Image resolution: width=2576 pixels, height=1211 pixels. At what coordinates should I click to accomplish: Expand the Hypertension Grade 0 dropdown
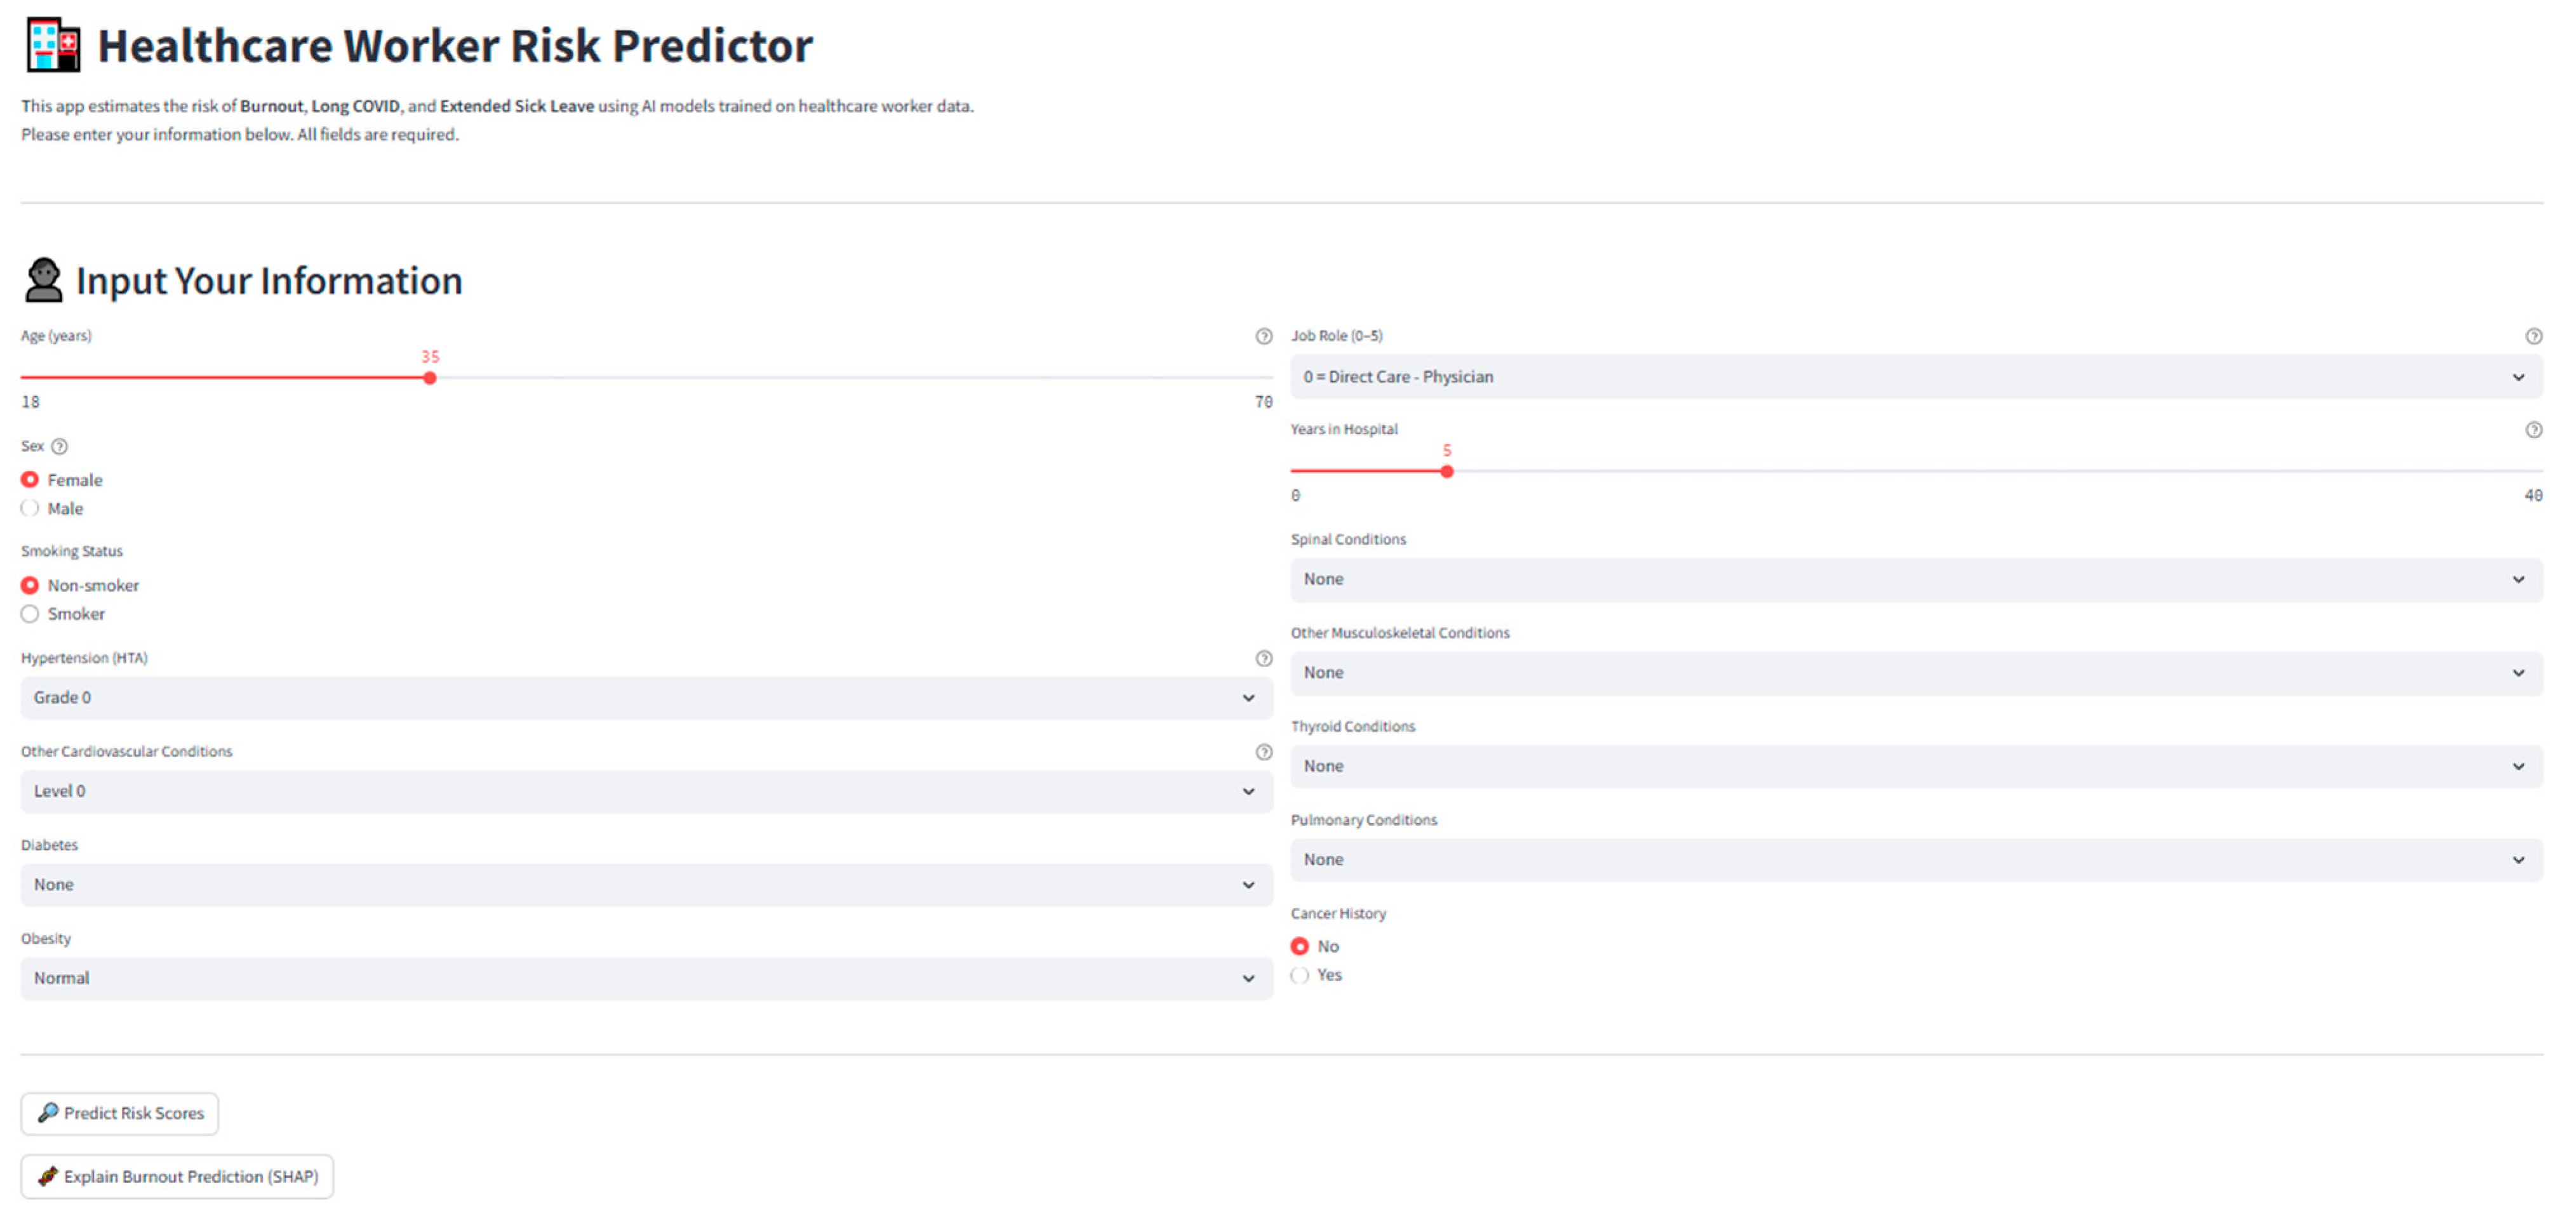point(646,698)
